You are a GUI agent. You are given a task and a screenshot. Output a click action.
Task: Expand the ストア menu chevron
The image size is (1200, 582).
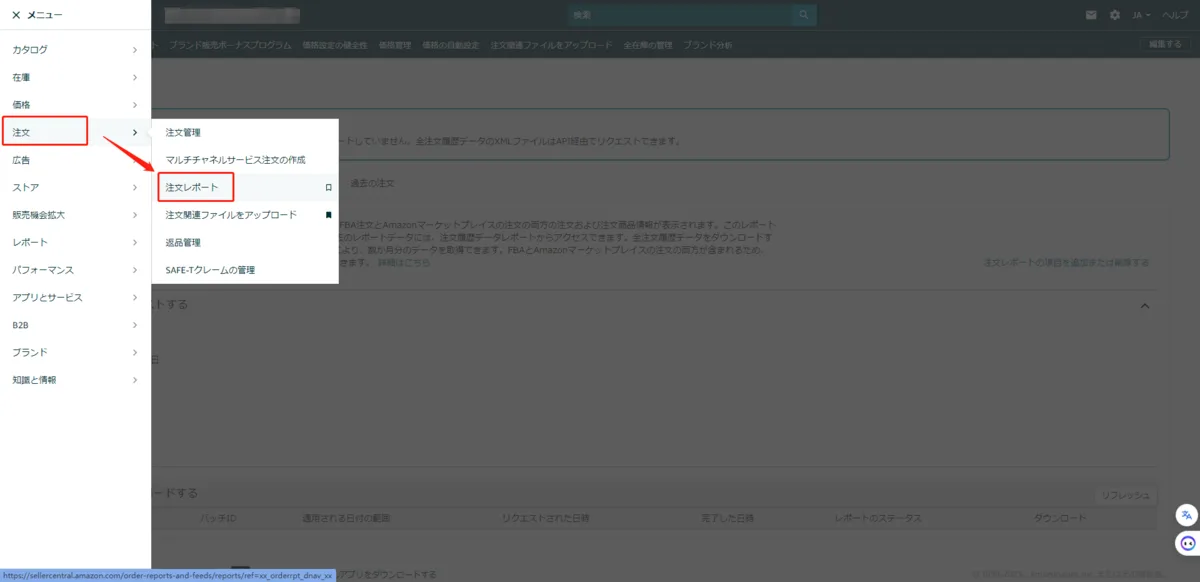click(135, 187)
